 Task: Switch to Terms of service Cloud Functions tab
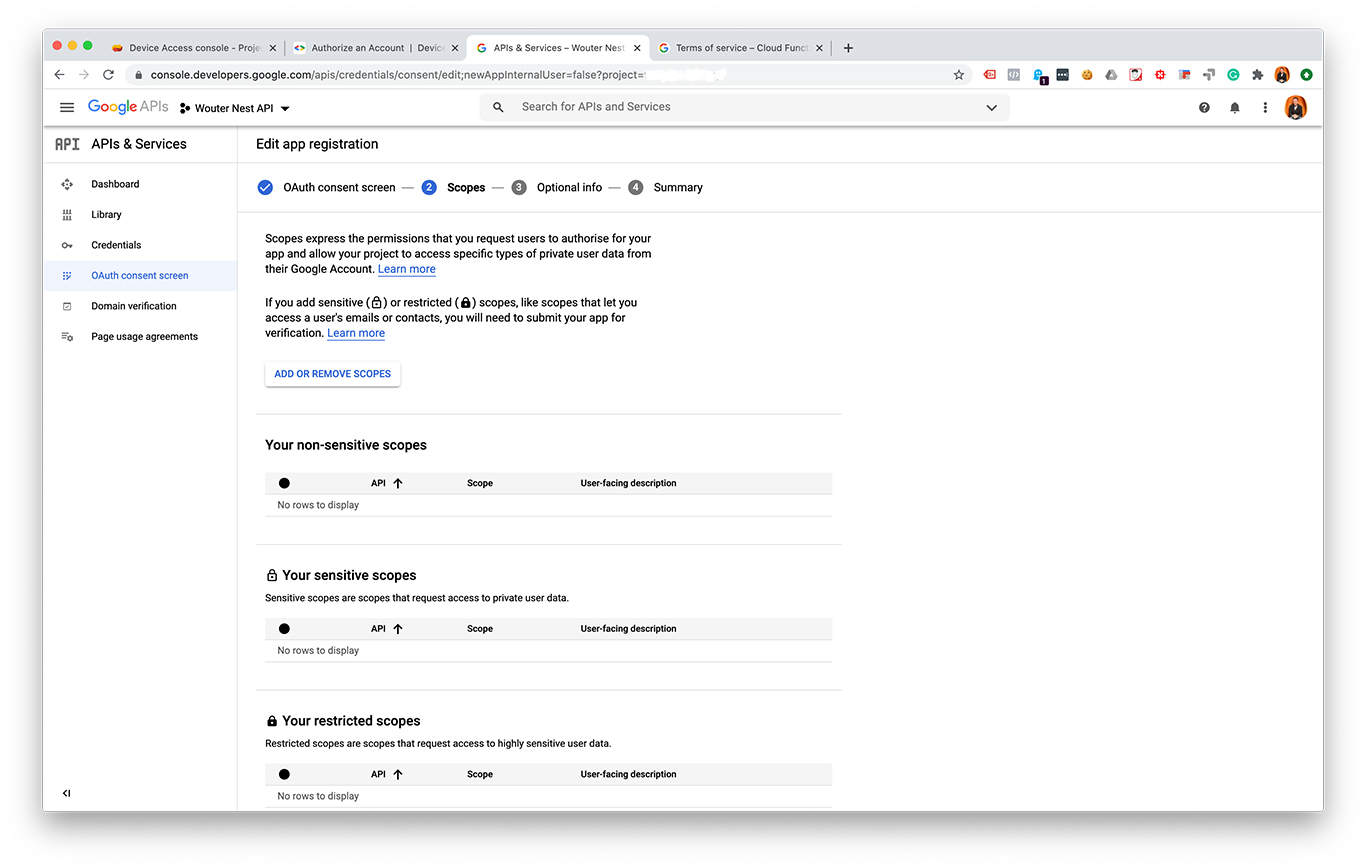pyautogui.click(x=740, y=48)
